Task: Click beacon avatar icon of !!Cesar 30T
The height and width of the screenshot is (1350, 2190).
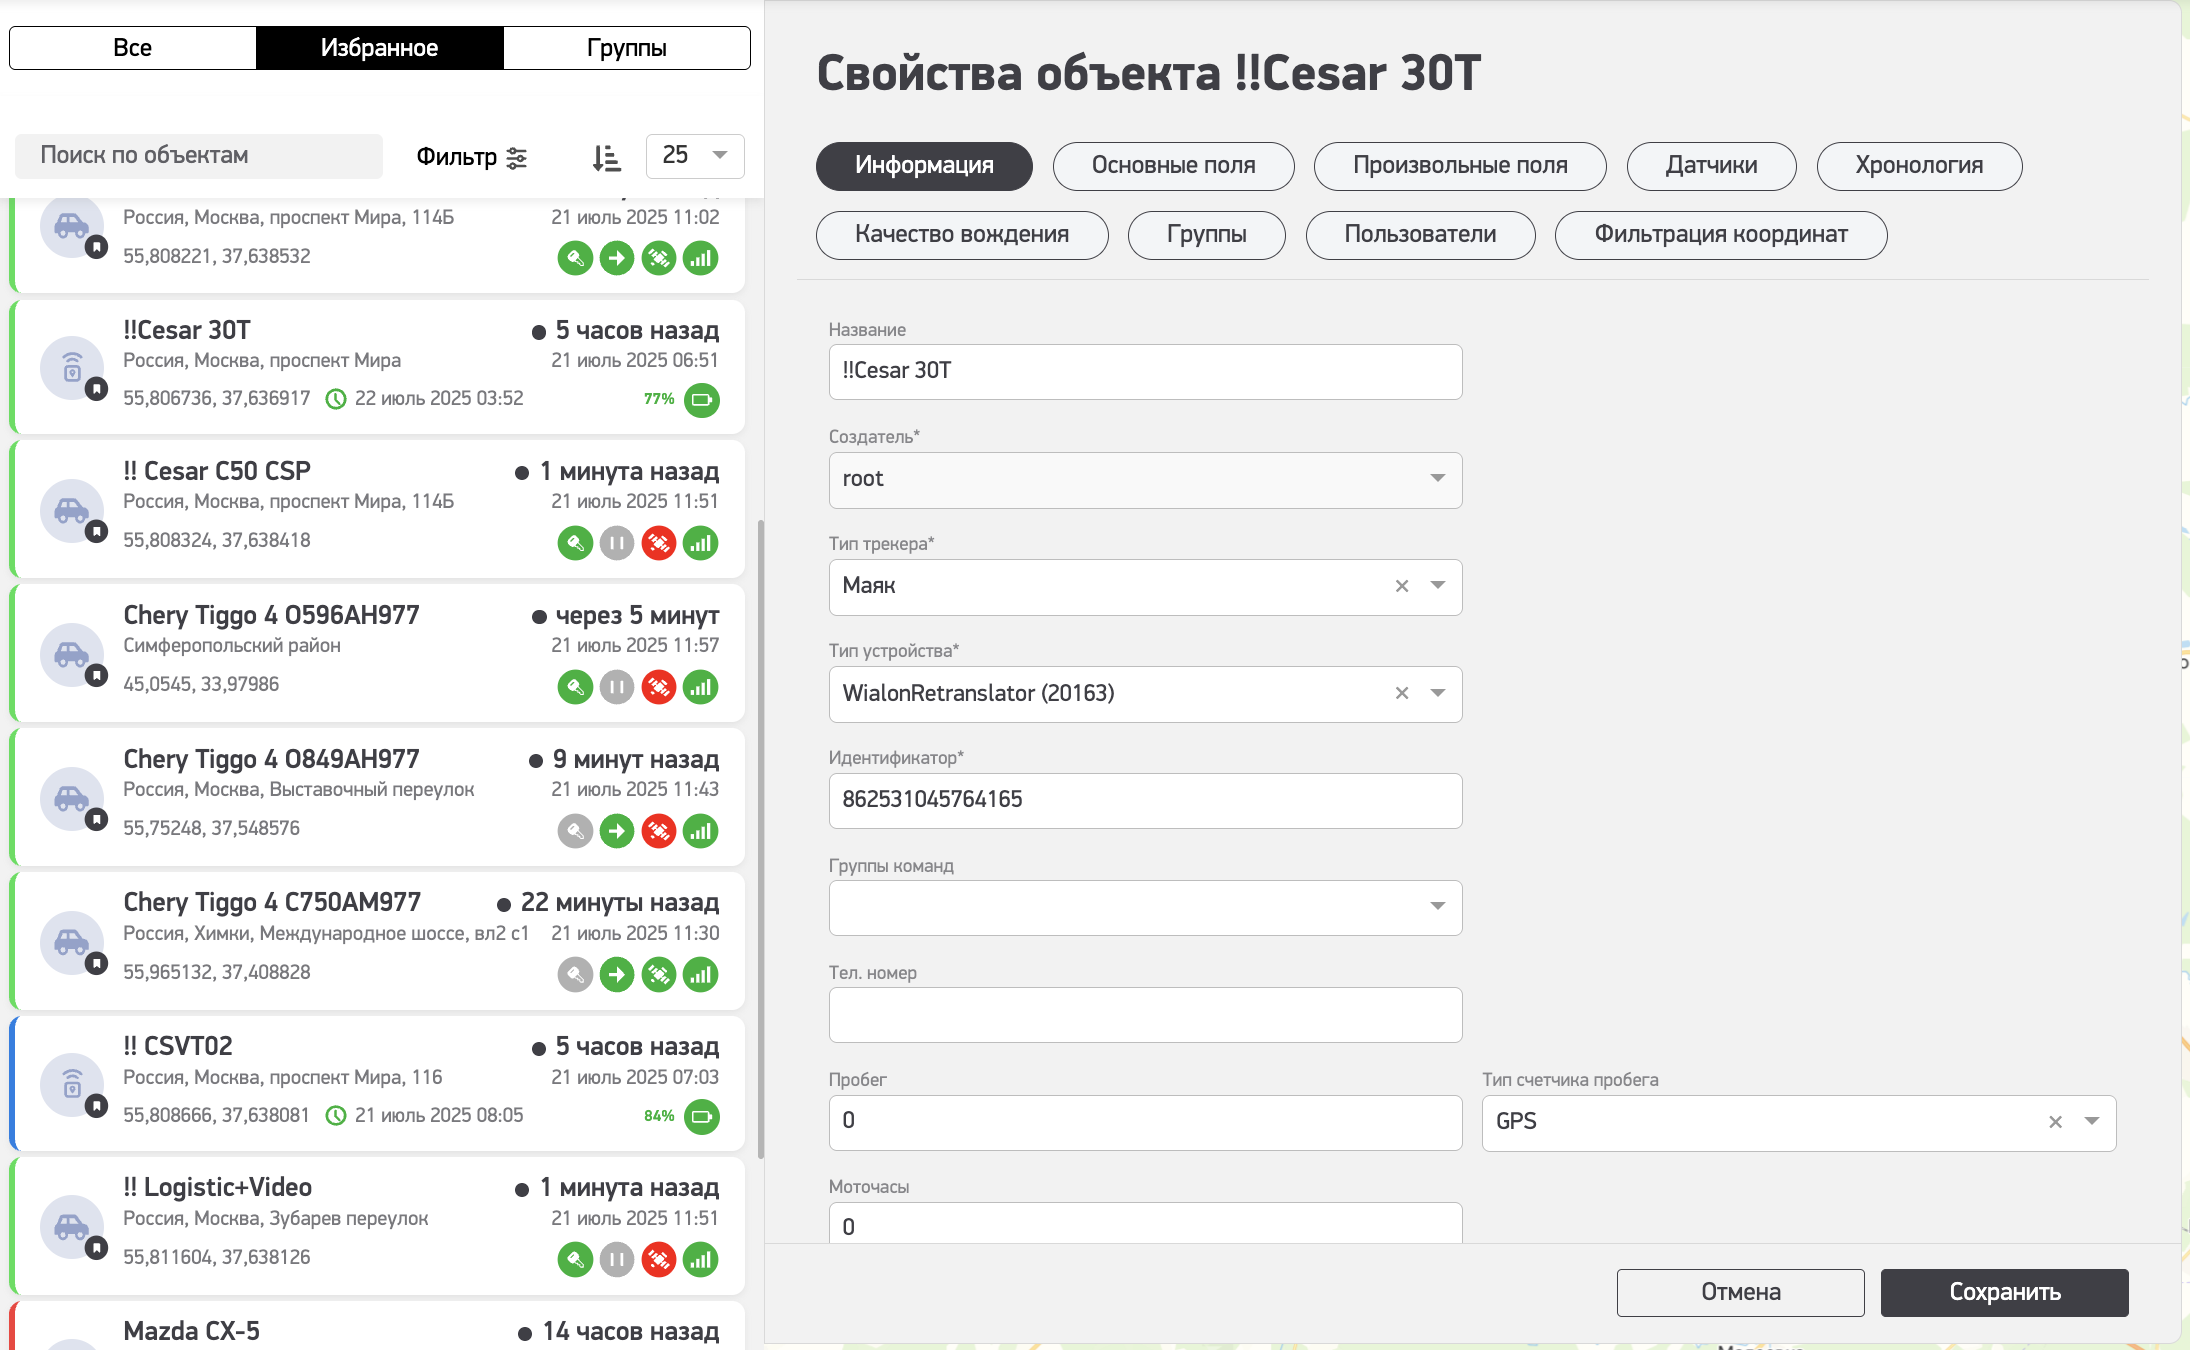Action: point(72,368)
